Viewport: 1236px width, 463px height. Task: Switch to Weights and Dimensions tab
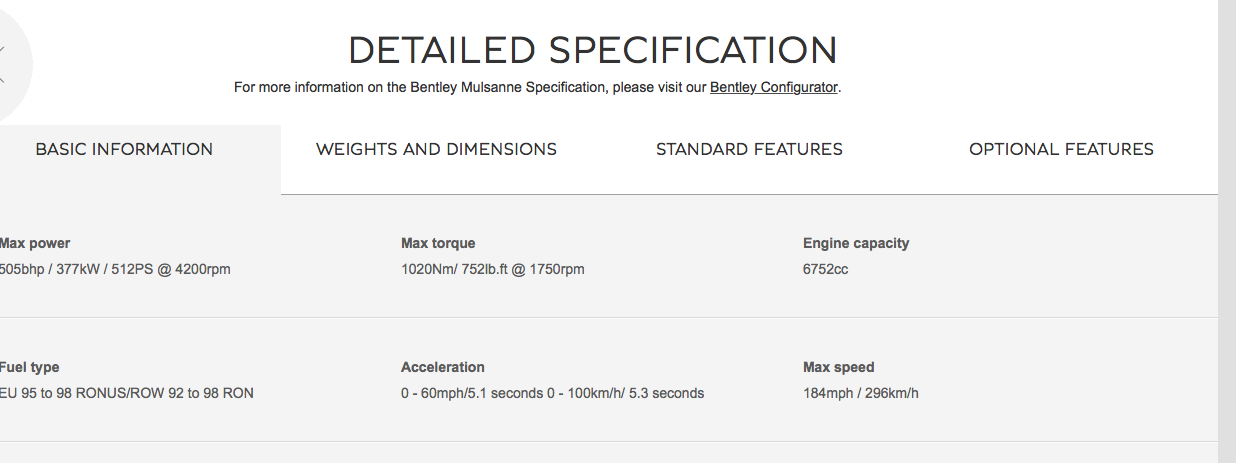click(x=436, y=150)
